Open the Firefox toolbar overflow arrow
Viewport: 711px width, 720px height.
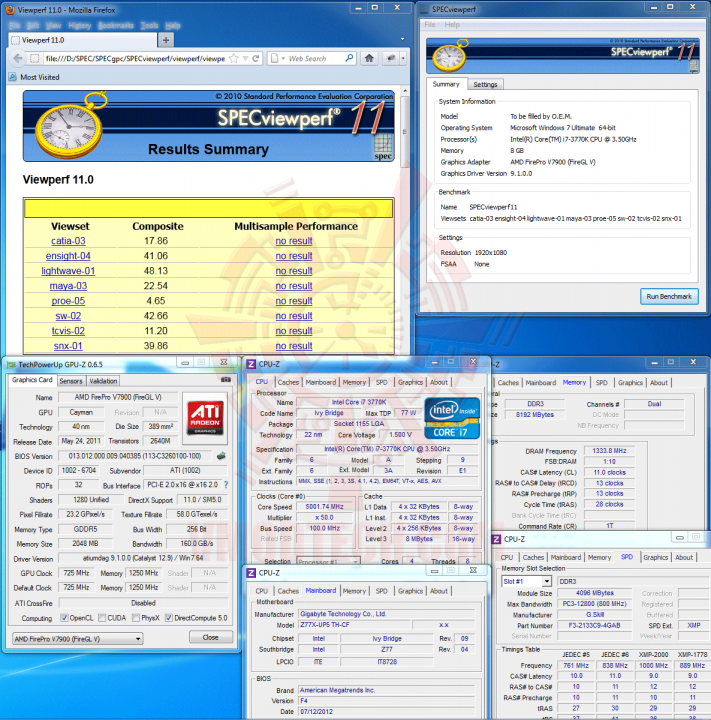pos(403,58)
